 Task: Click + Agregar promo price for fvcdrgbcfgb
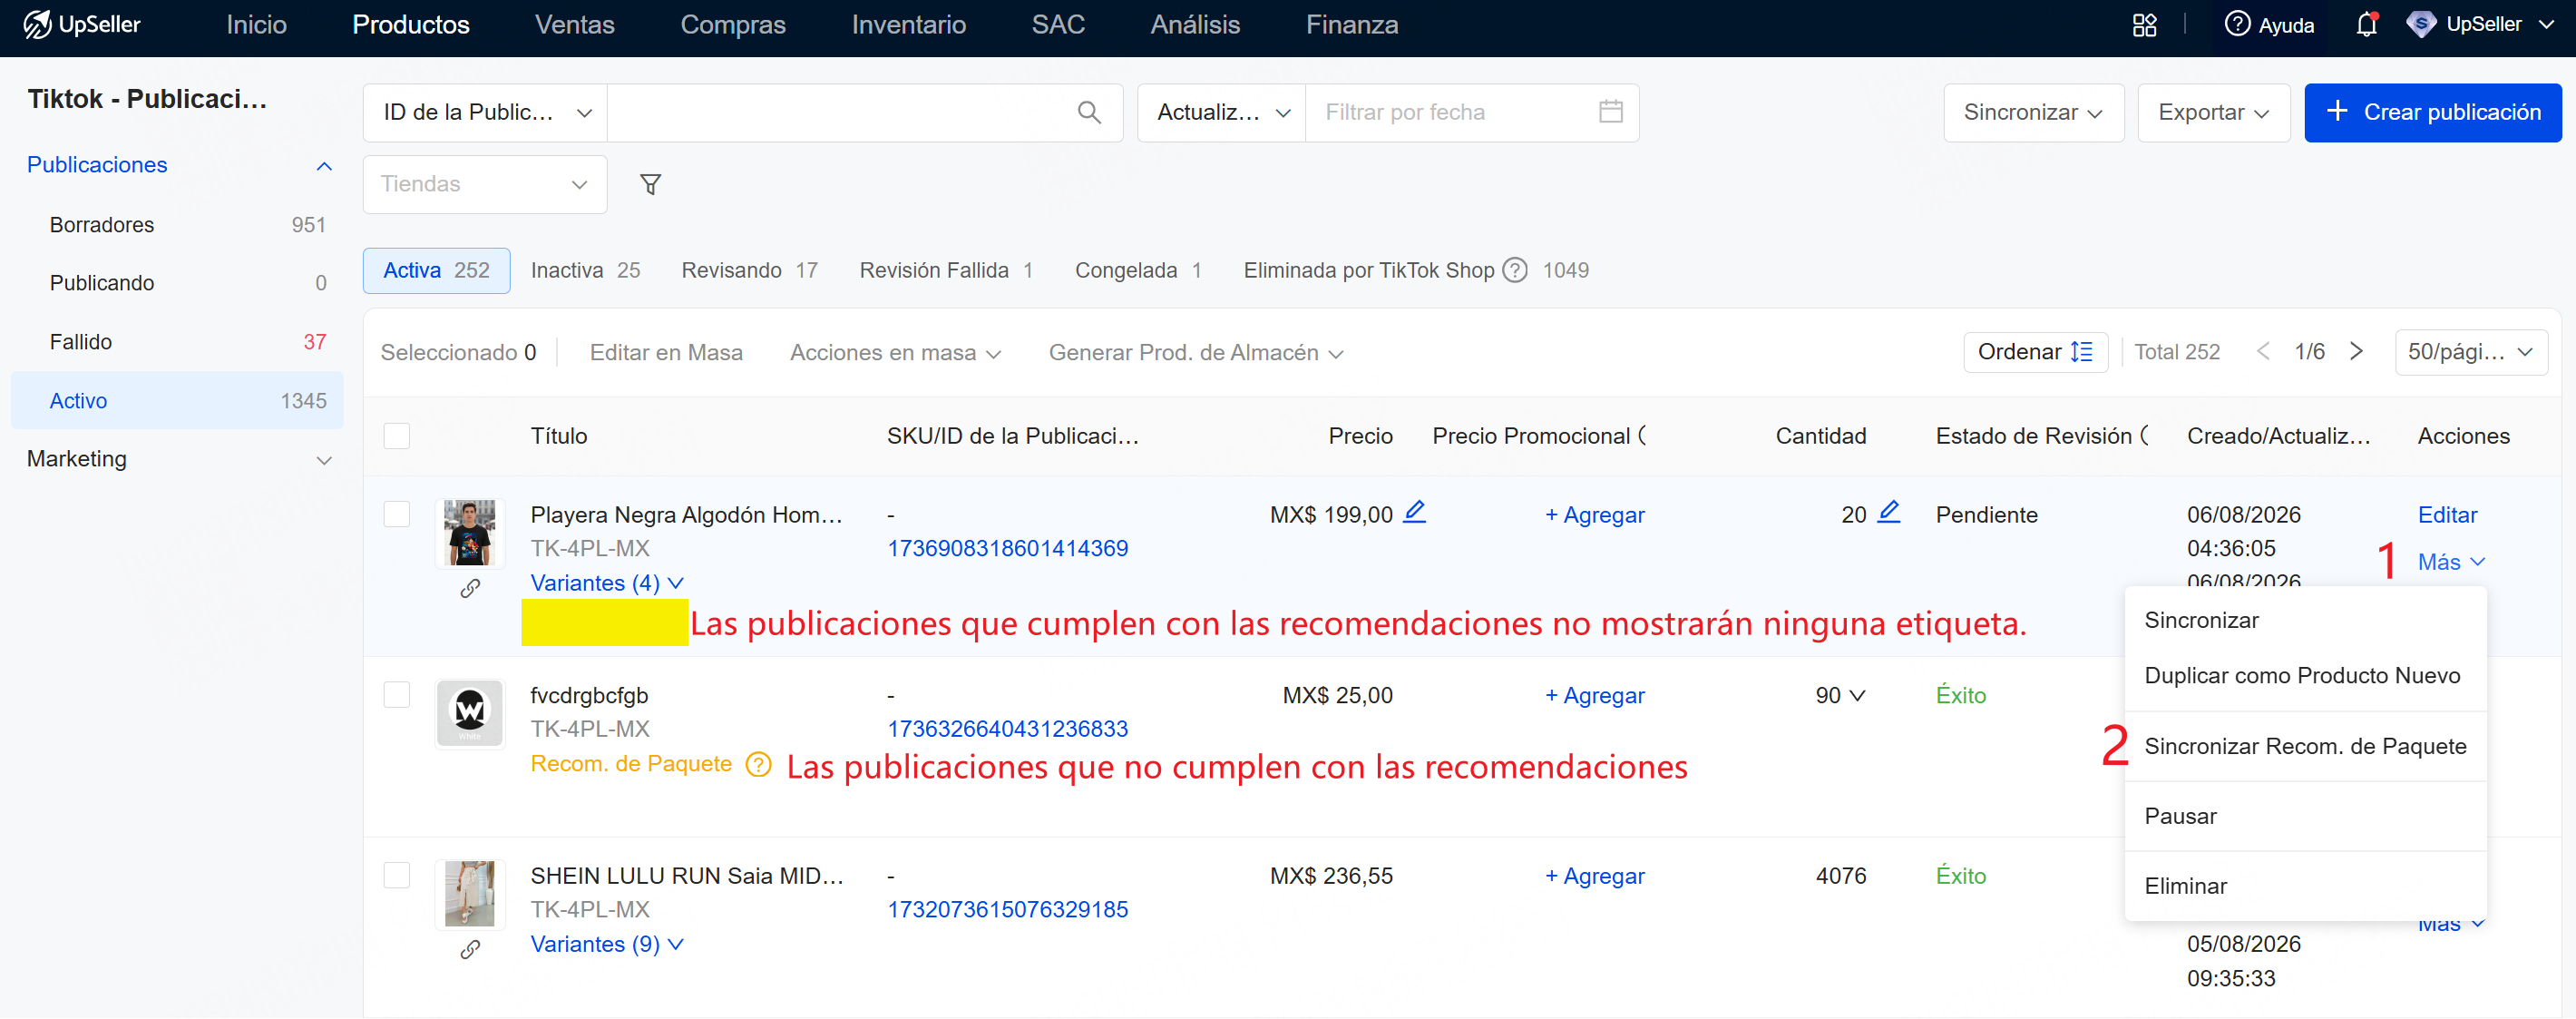click(1594, 695)
